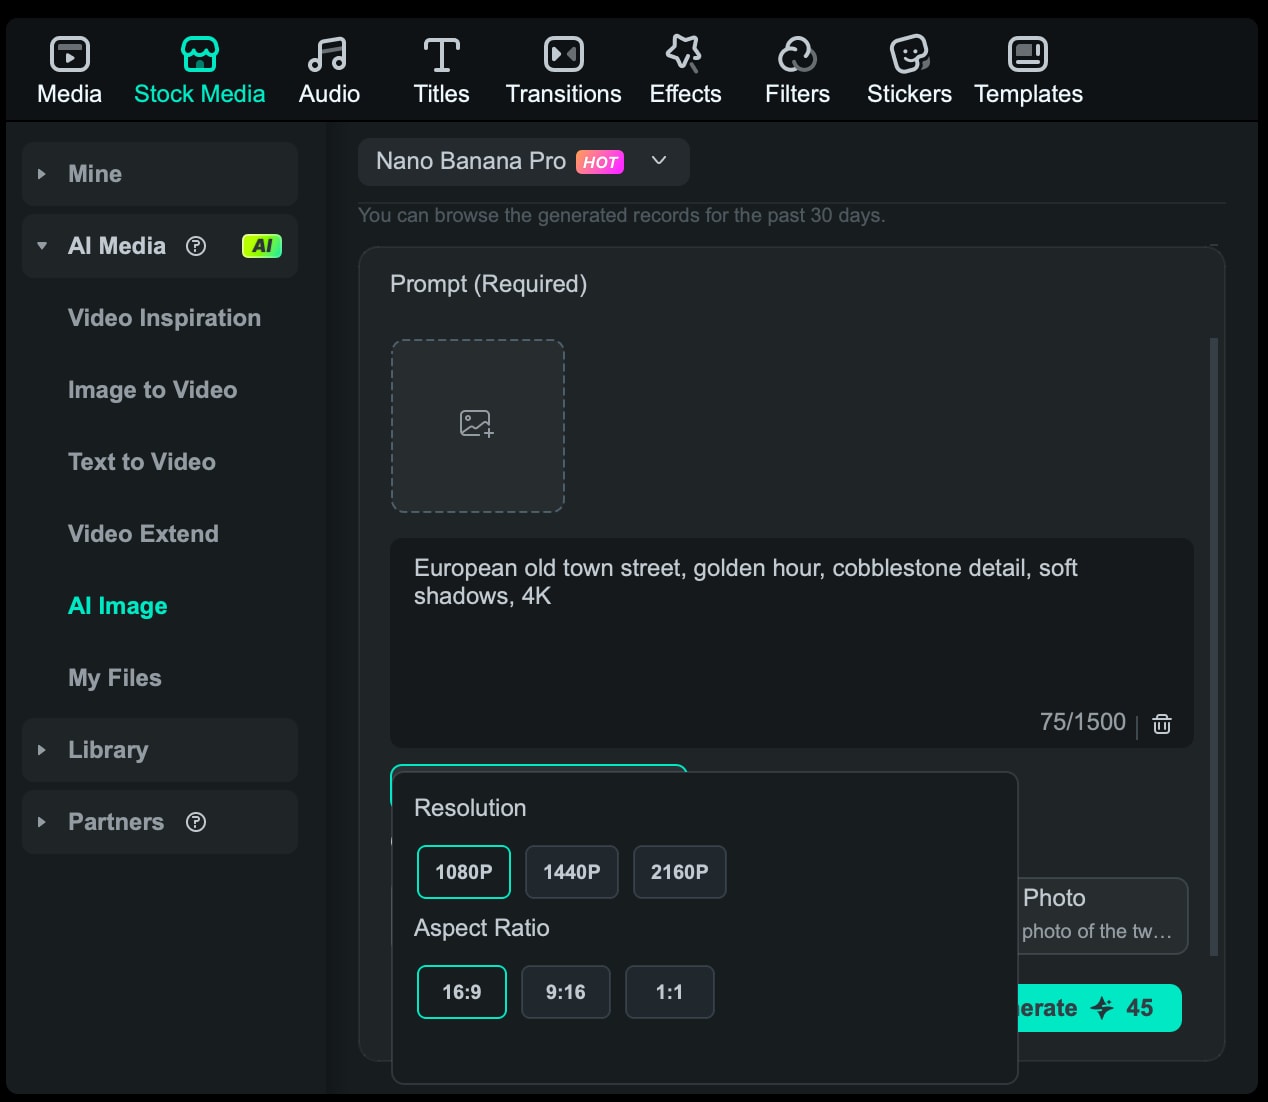Choose 16:9 aspect ratio
The height and width of the screenshot is (1102, 1268).
[x=462, y=992]
